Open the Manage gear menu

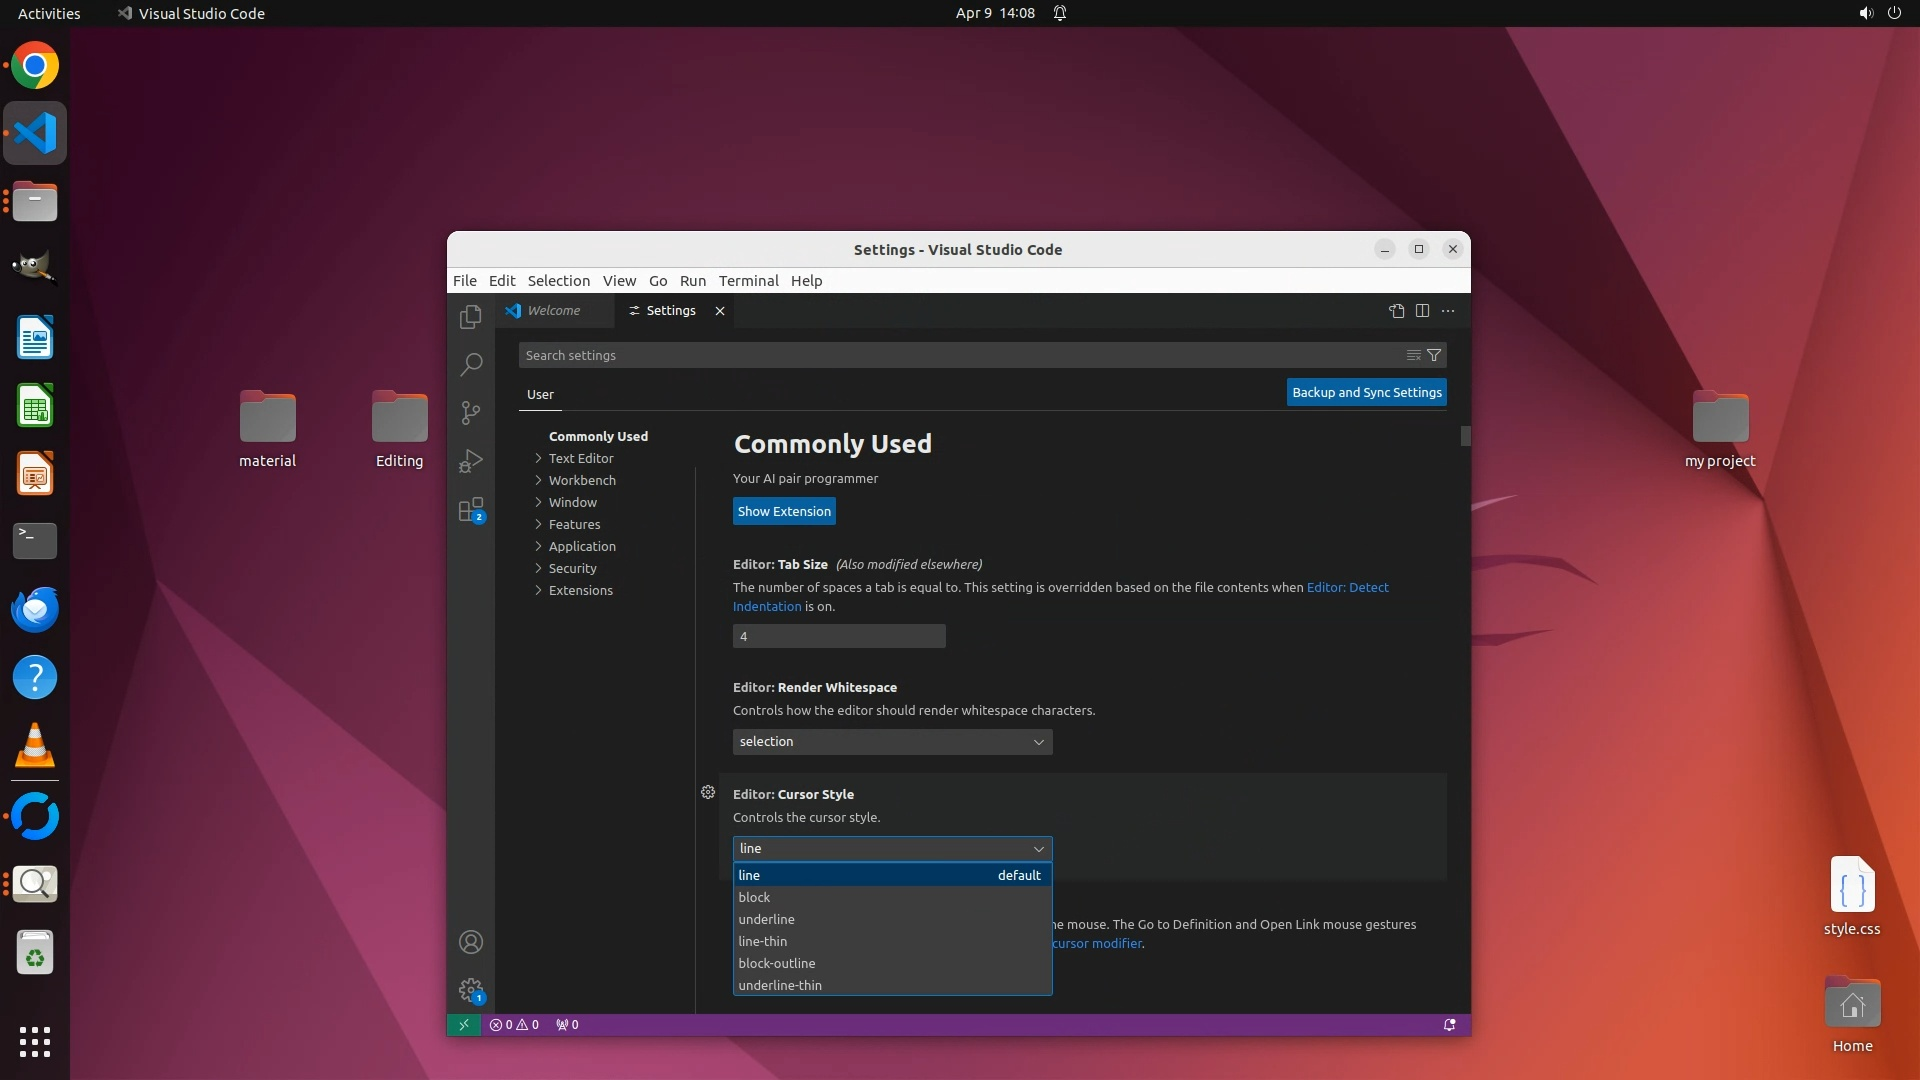pos(470,990)
